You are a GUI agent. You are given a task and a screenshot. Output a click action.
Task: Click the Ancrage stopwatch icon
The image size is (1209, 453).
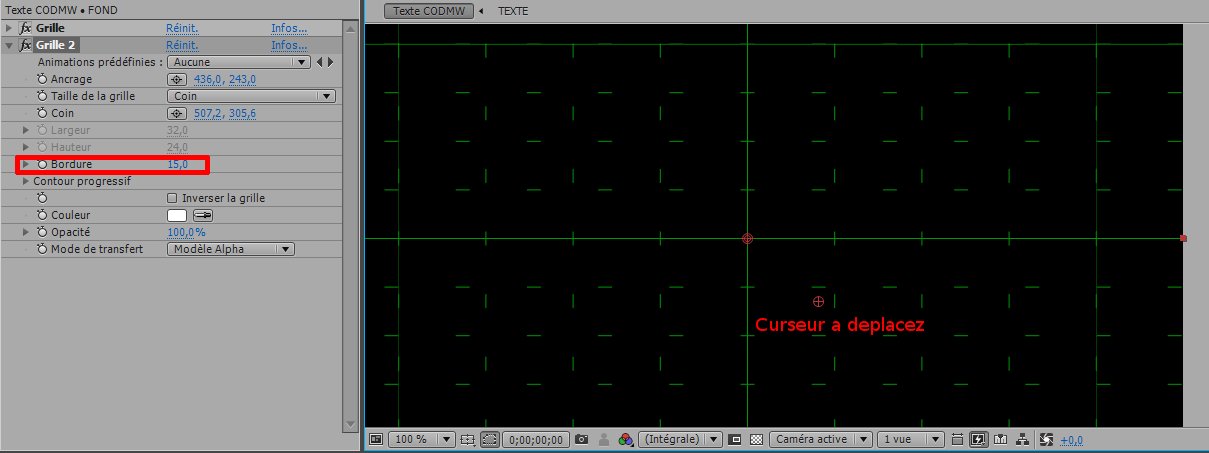tap(42, 79)
